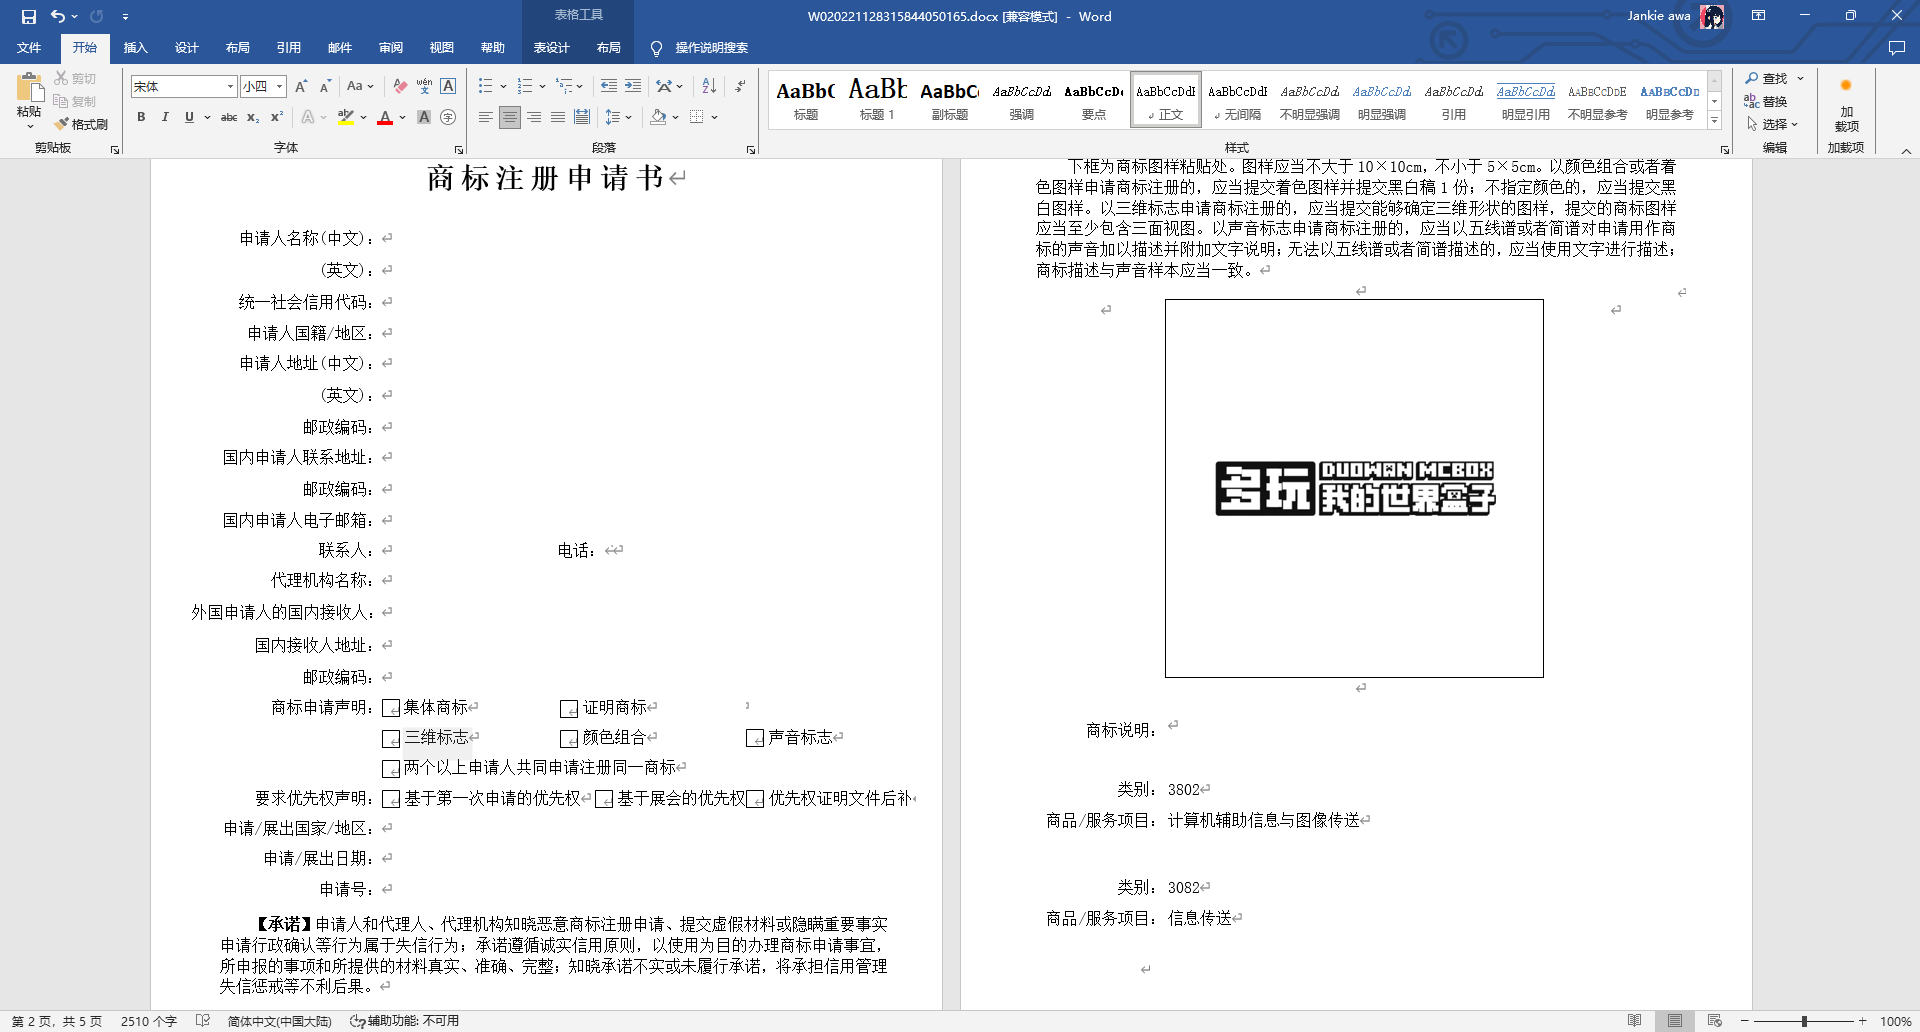This screenshot has width=1920, height=1032.
Task: Insert an enclosed character (字)
Action: (x=448, y=117)
